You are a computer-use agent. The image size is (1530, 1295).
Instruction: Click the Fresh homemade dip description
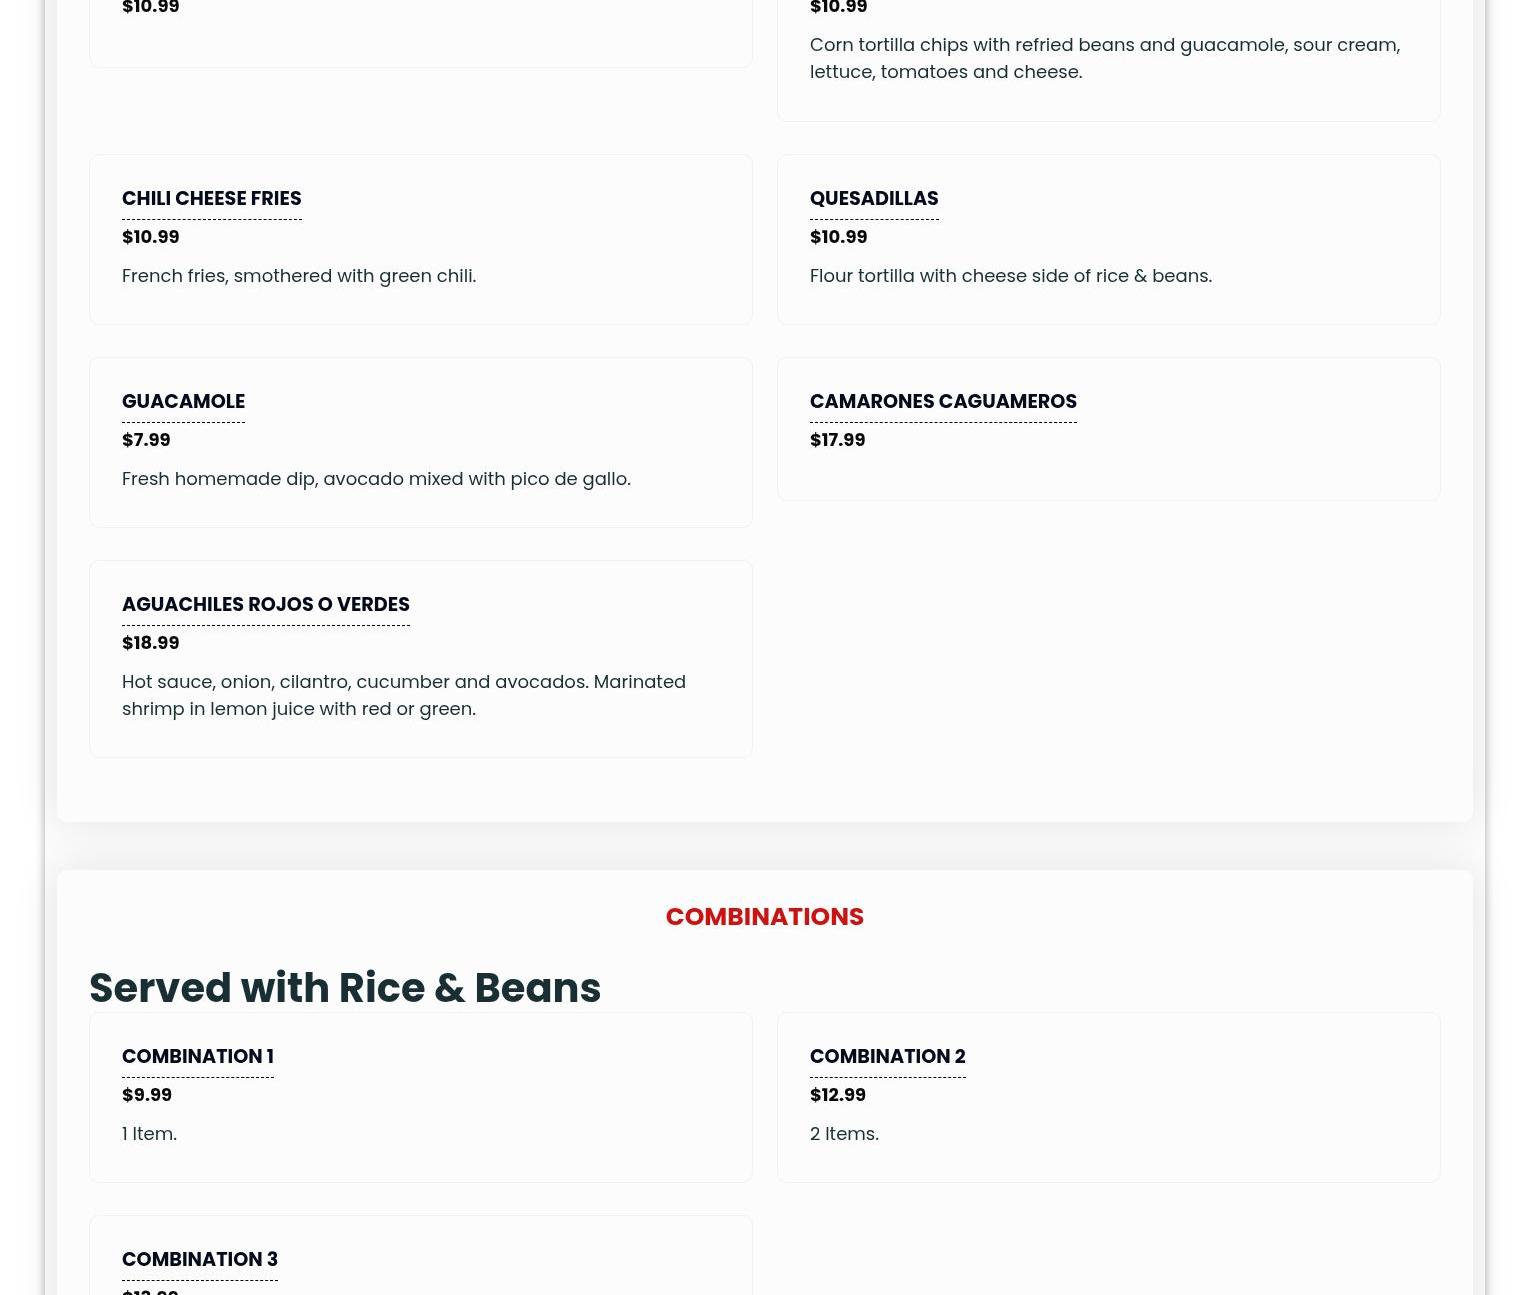click(376, 479)
